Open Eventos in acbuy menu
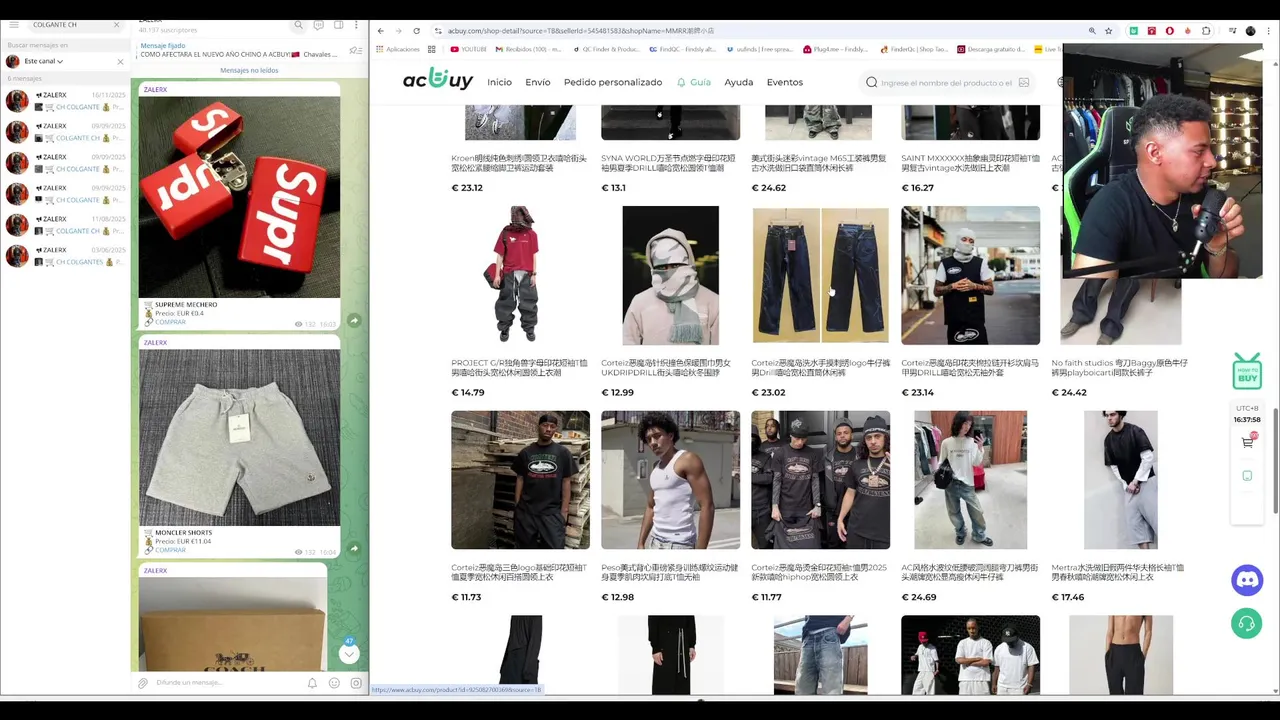The image size is (1280, 720). (x=785, y=82)
